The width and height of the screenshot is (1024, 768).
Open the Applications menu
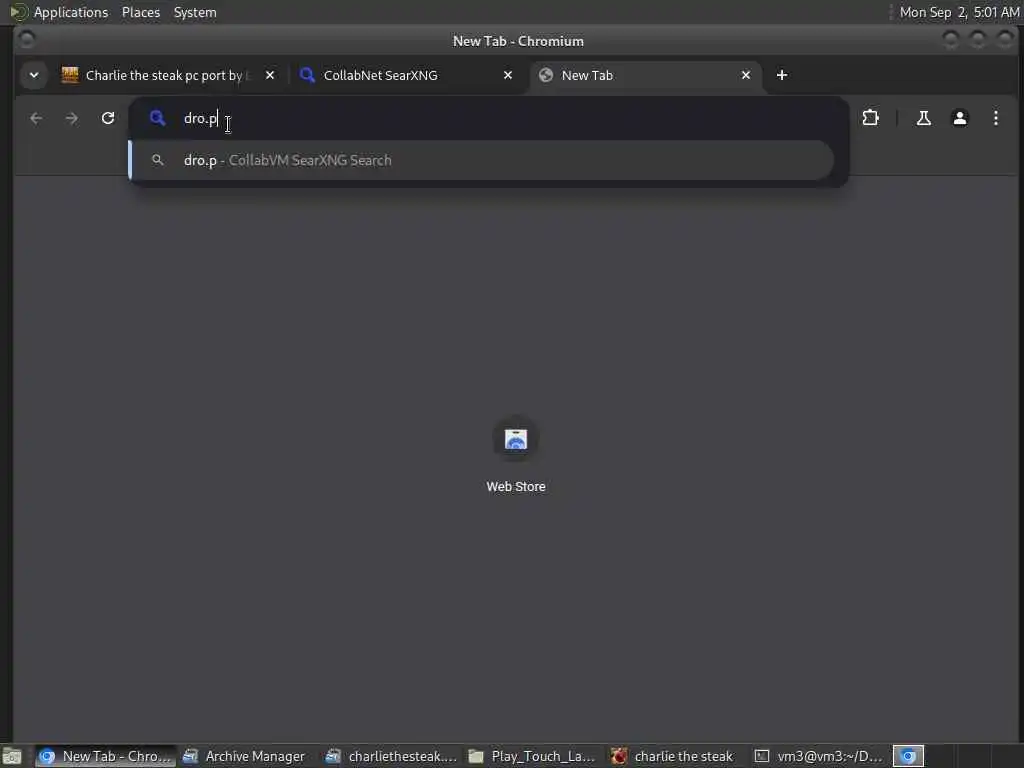click(x=71, y=12)
